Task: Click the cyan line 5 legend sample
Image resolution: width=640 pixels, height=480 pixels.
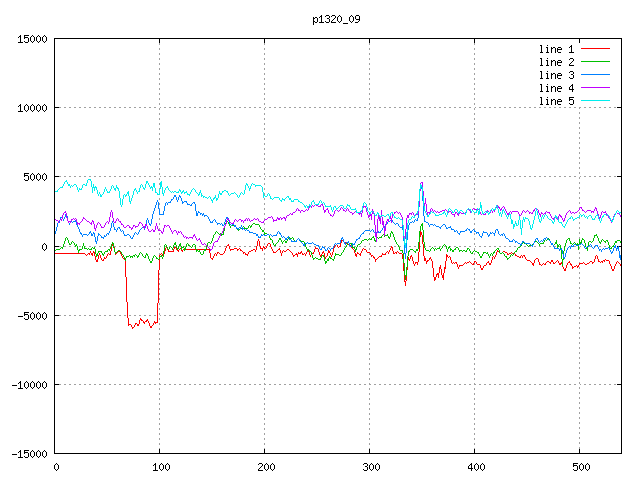Action: [595, 101]
